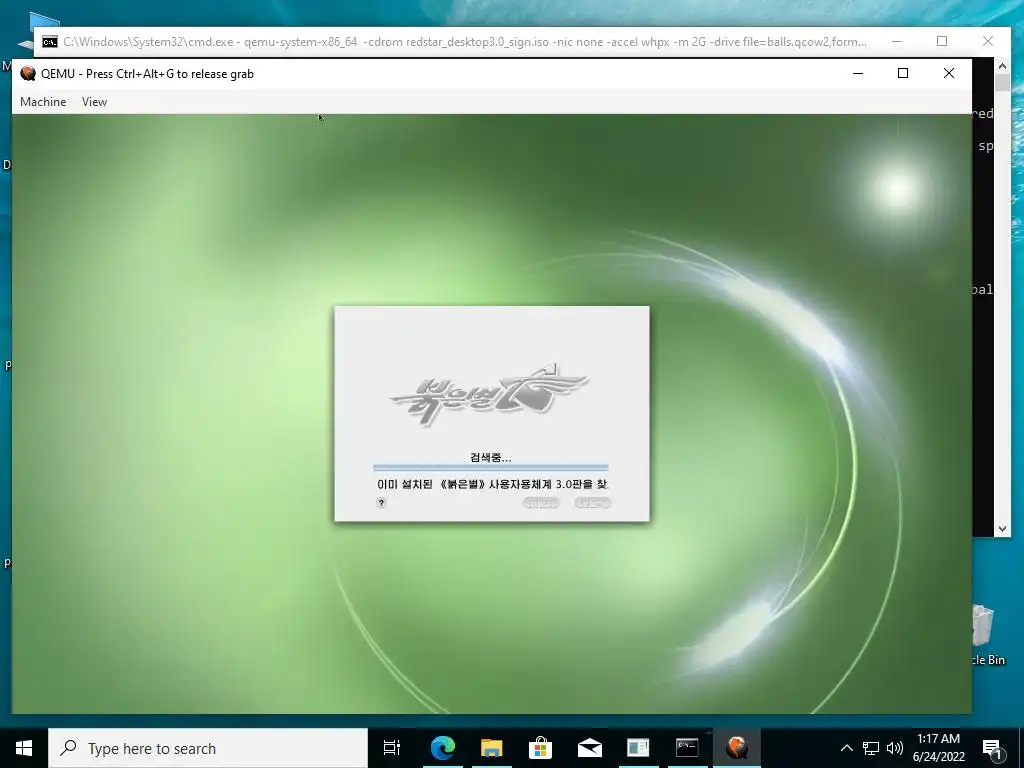The width and height of the screenshot is (1024, 768).
Task: Open the Windows Start menu
Action: [x=24, y=748]
